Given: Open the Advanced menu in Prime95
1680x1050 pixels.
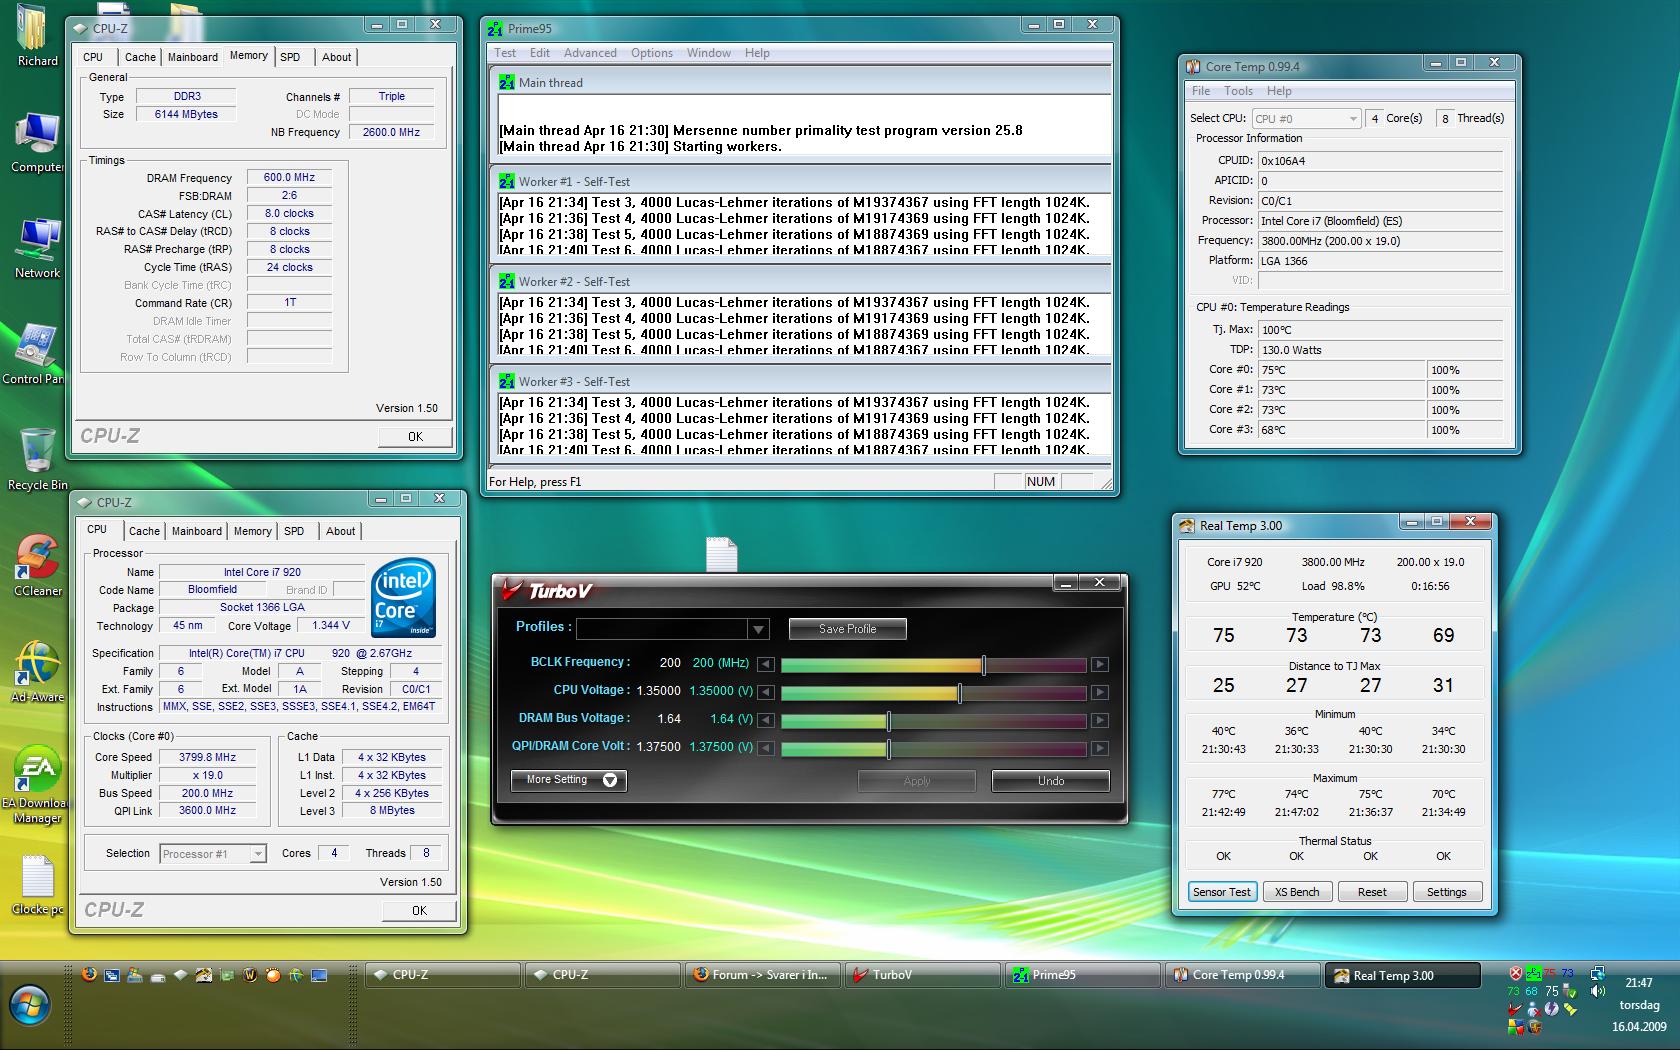Looking at the screenshot, I should pyautogui.click(x=590, y=53).
